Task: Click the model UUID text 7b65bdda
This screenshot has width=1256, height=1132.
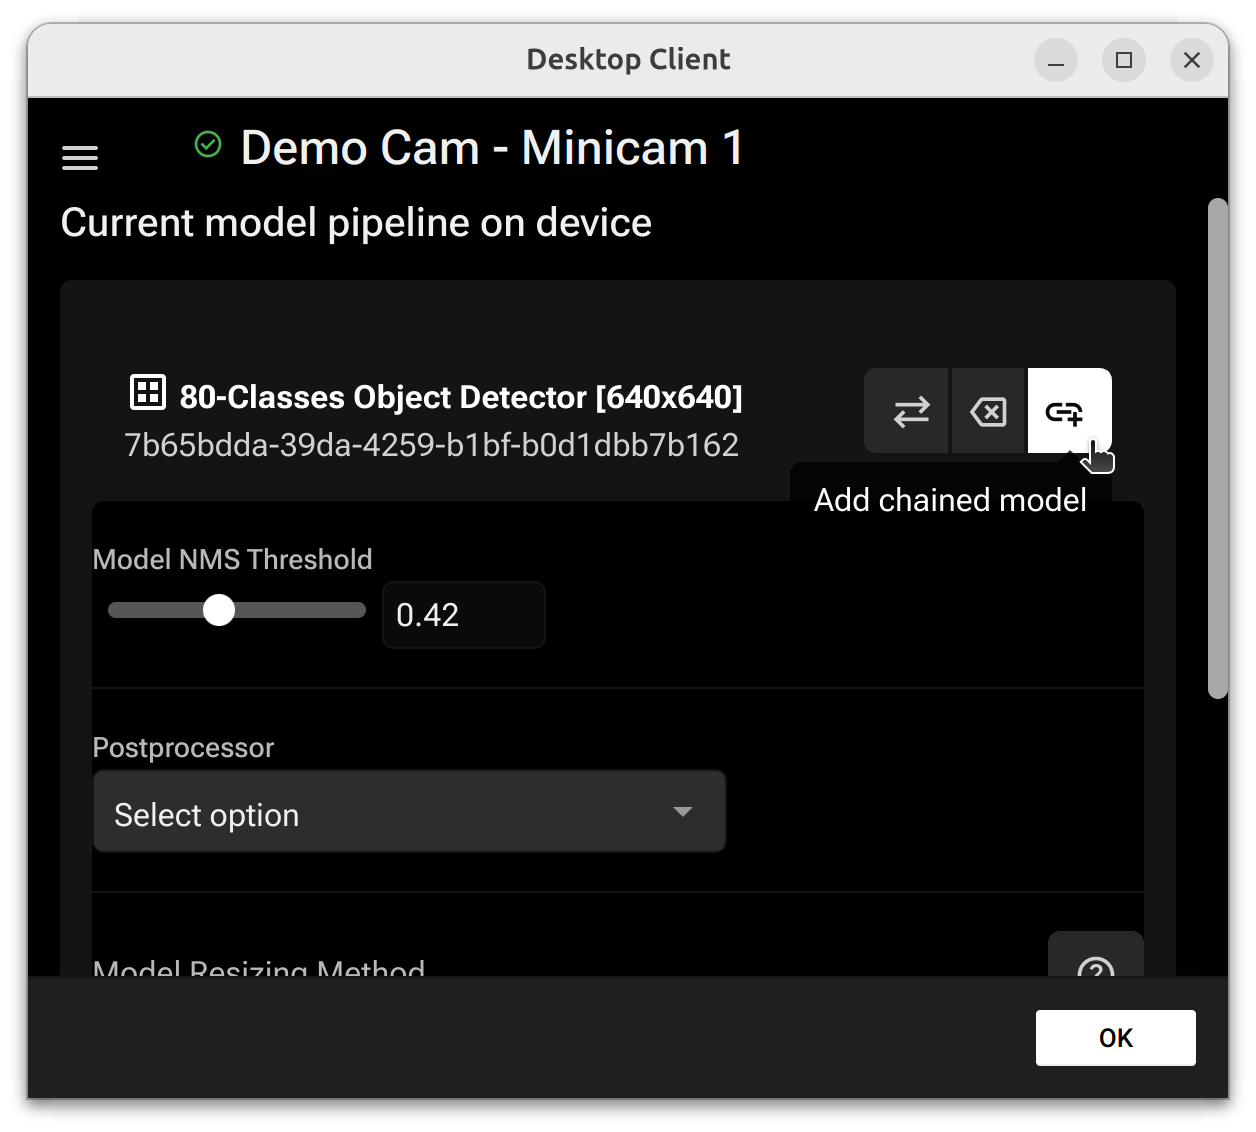Action: point(431,445)
